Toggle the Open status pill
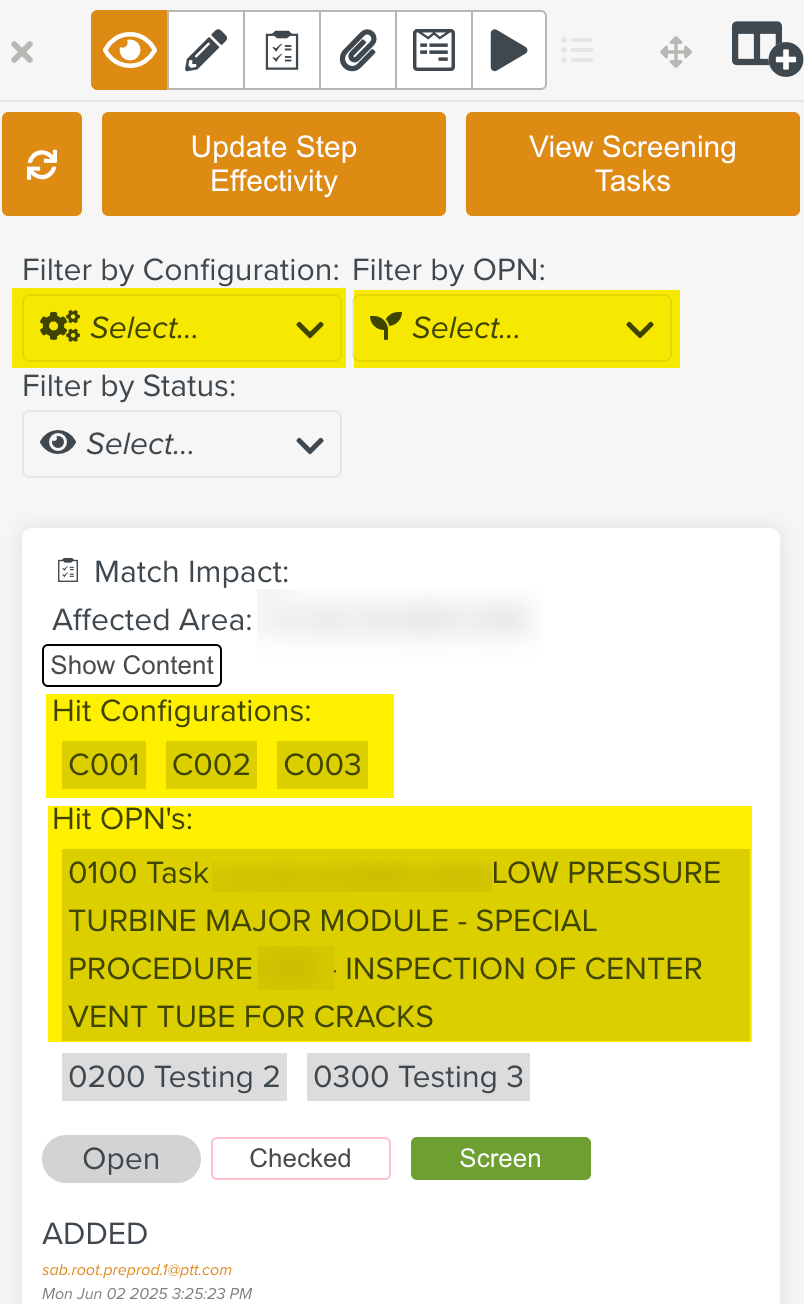 tap(121, 1159)
